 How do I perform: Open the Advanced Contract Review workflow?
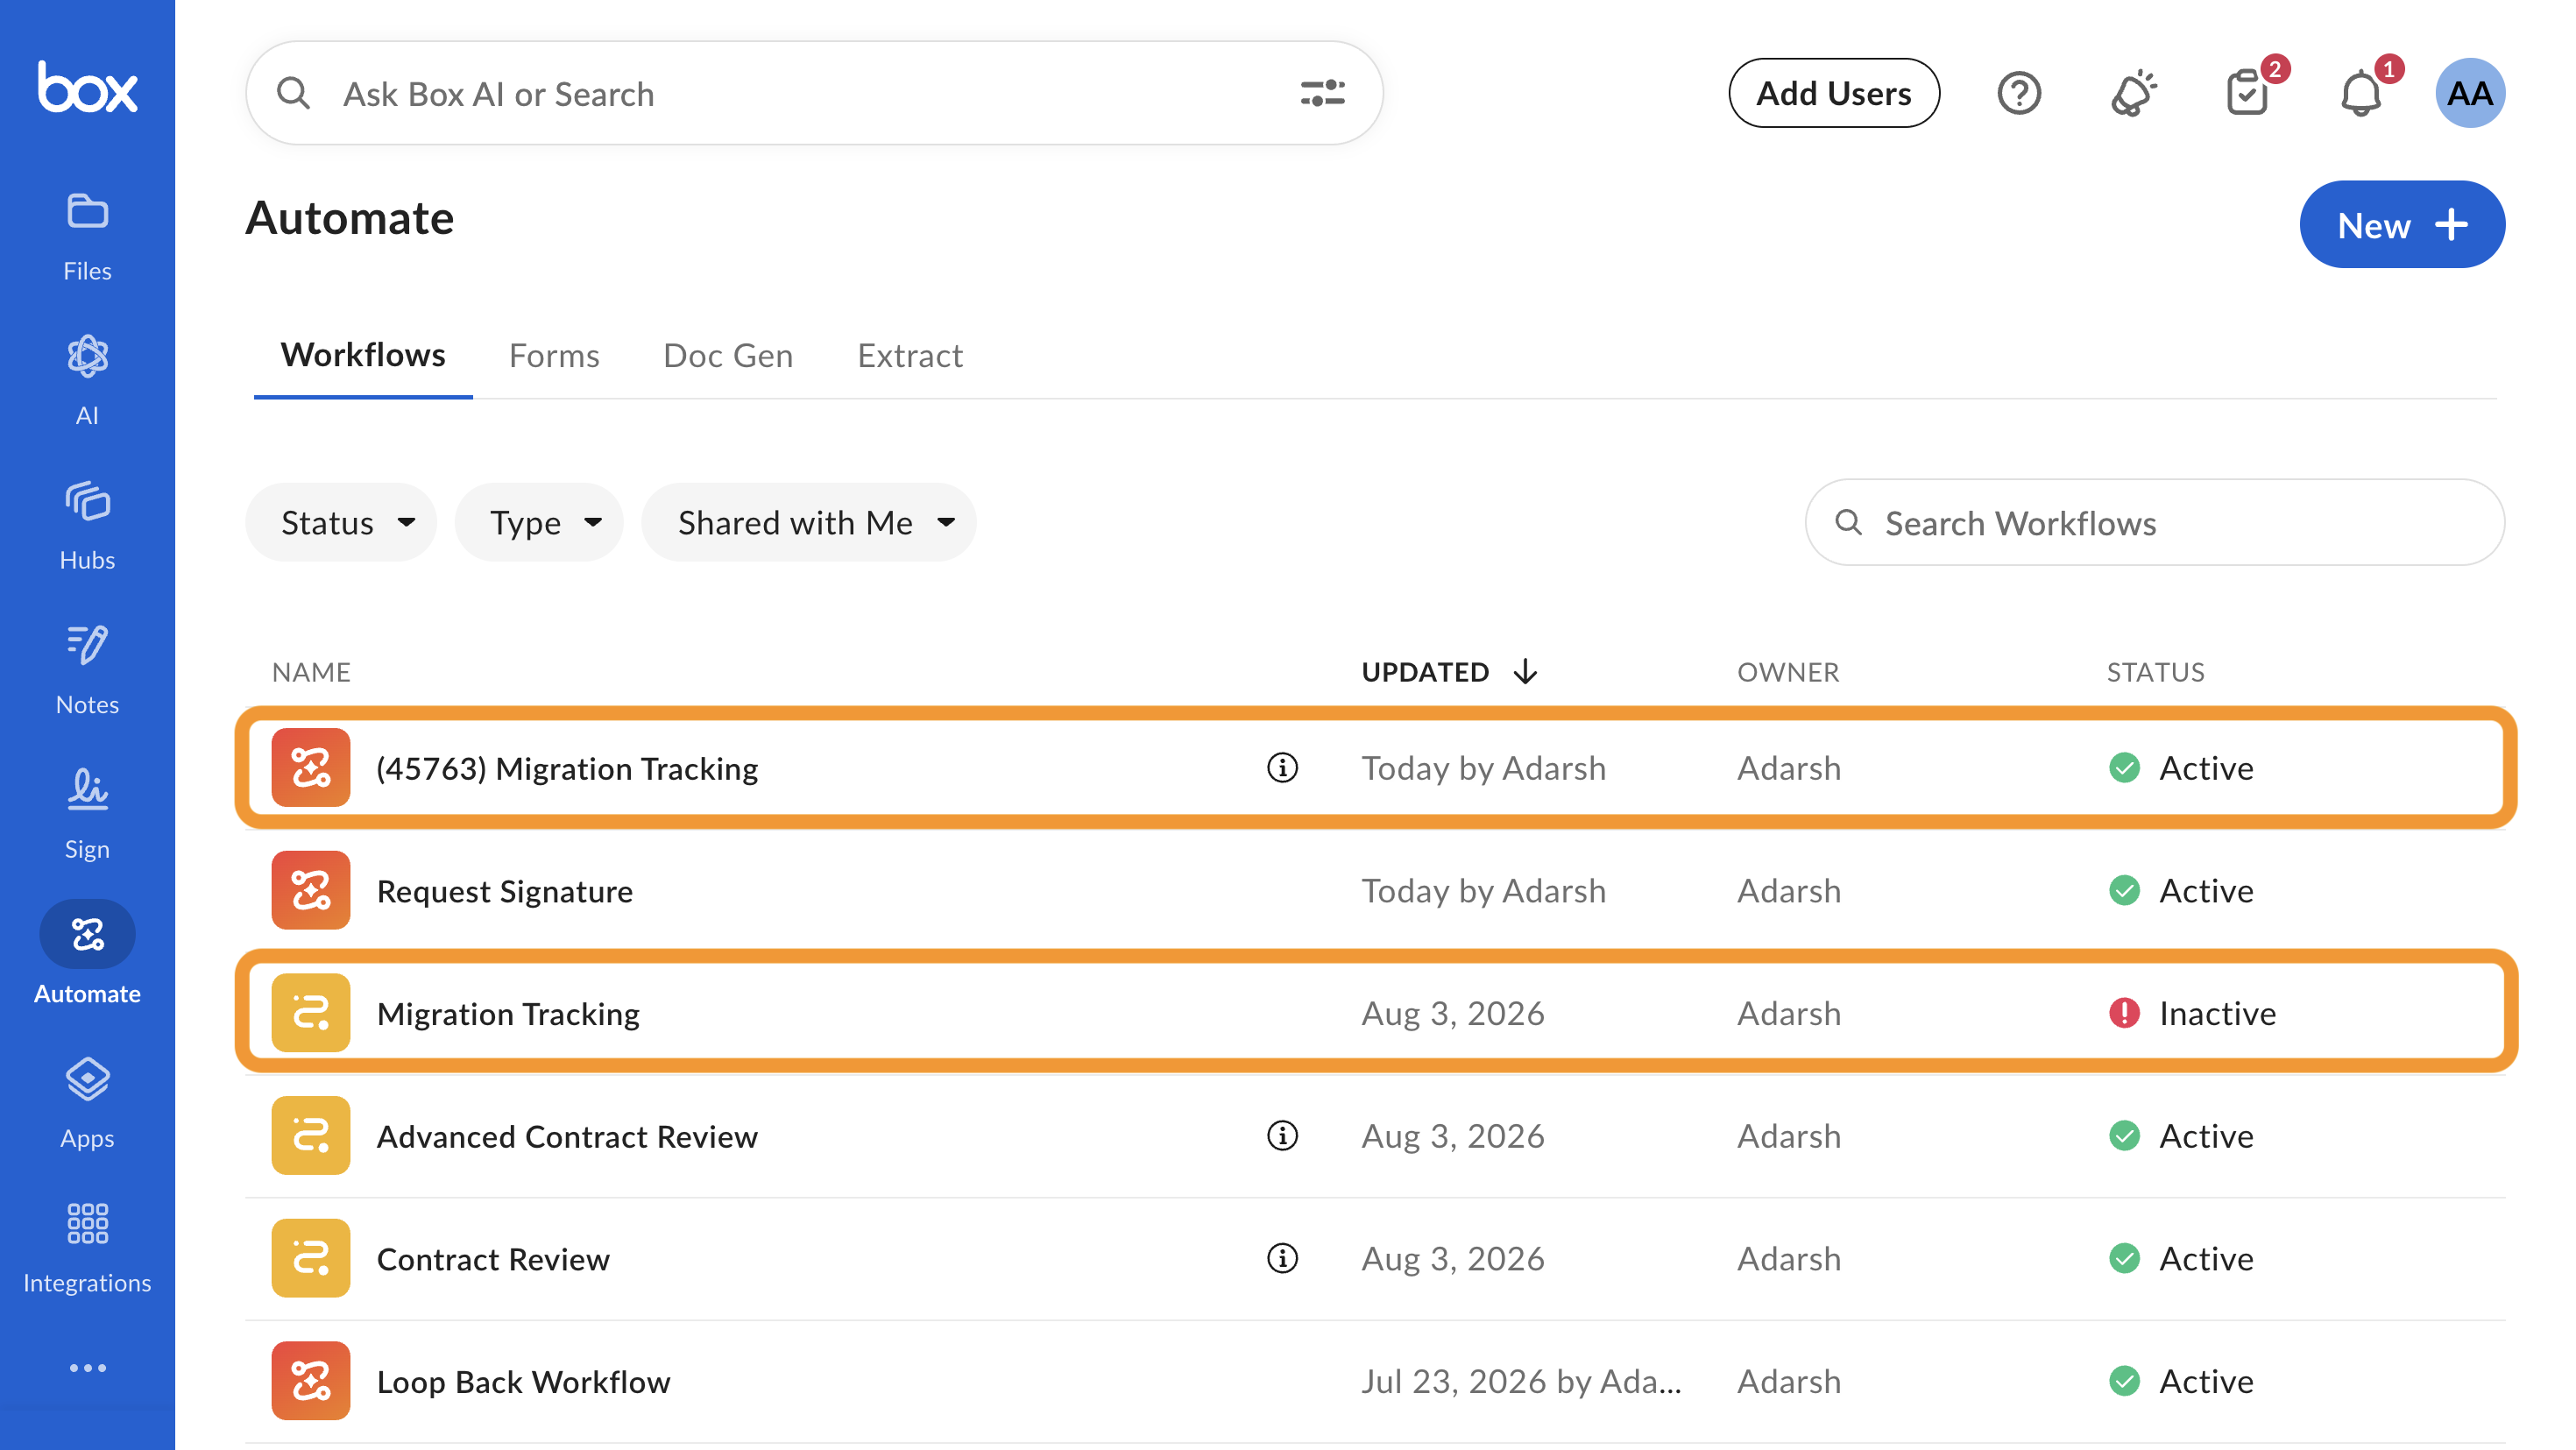pyautogui.click(x=567, y=1136)
